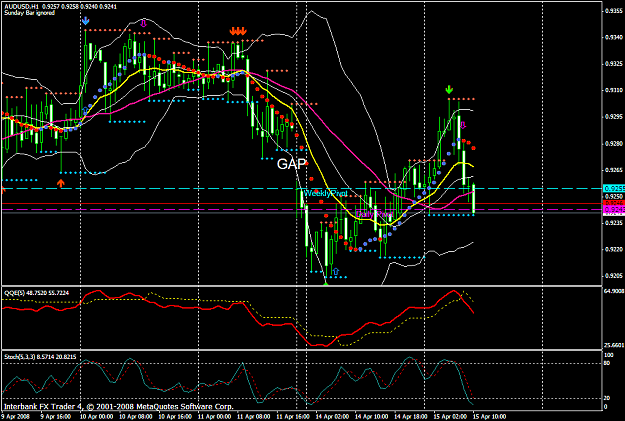
Task: Click the green triangle at the chart bottom edge
Action: [326, 283]
